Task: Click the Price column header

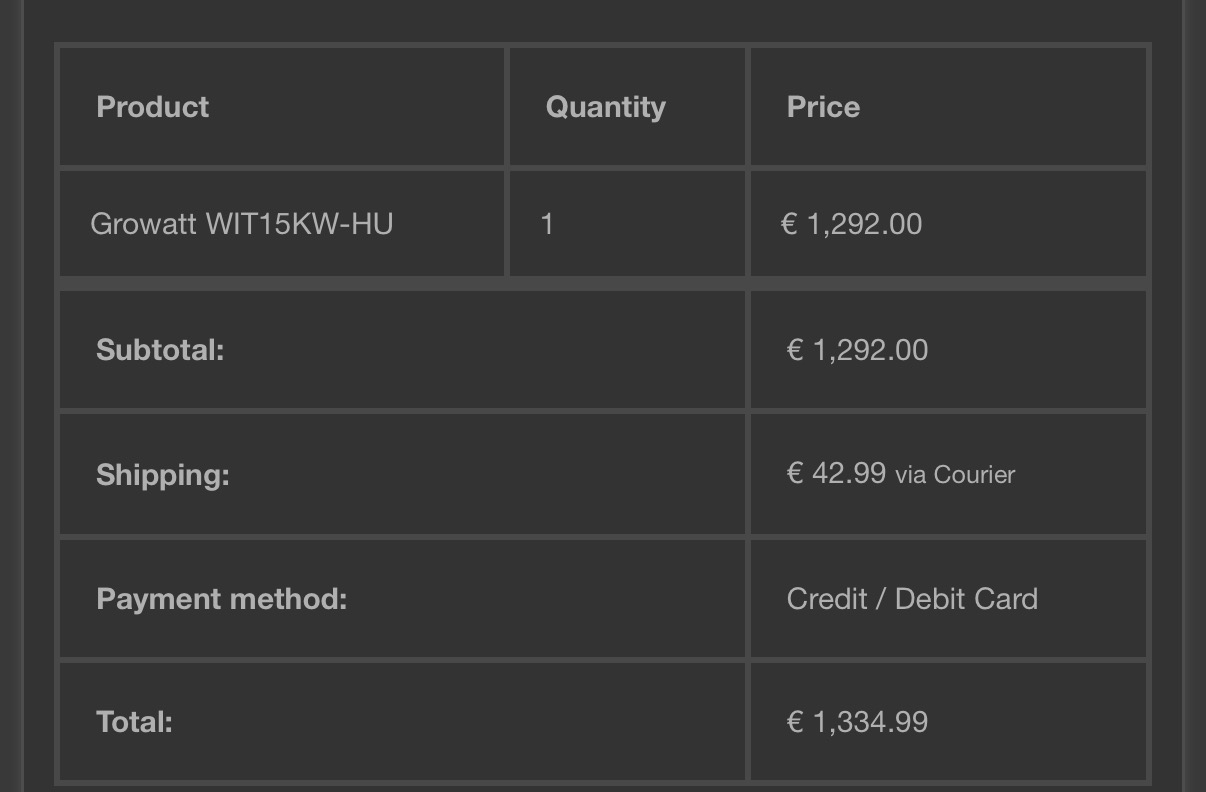Action: tap(823, 107)
